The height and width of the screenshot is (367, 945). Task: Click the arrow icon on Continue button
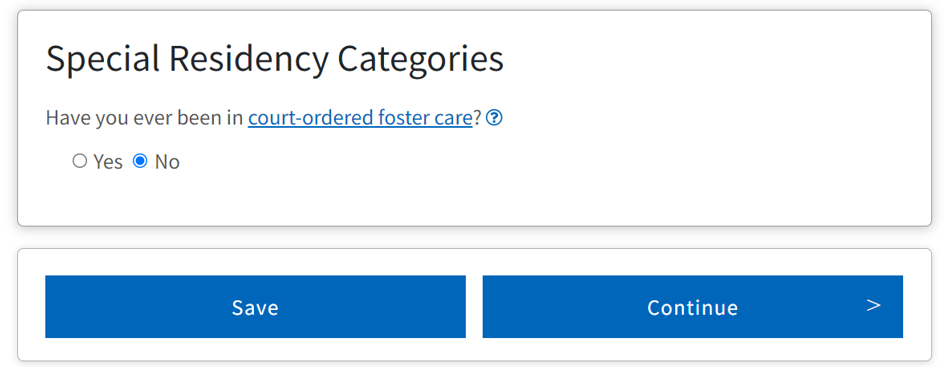tap(873, 306)
